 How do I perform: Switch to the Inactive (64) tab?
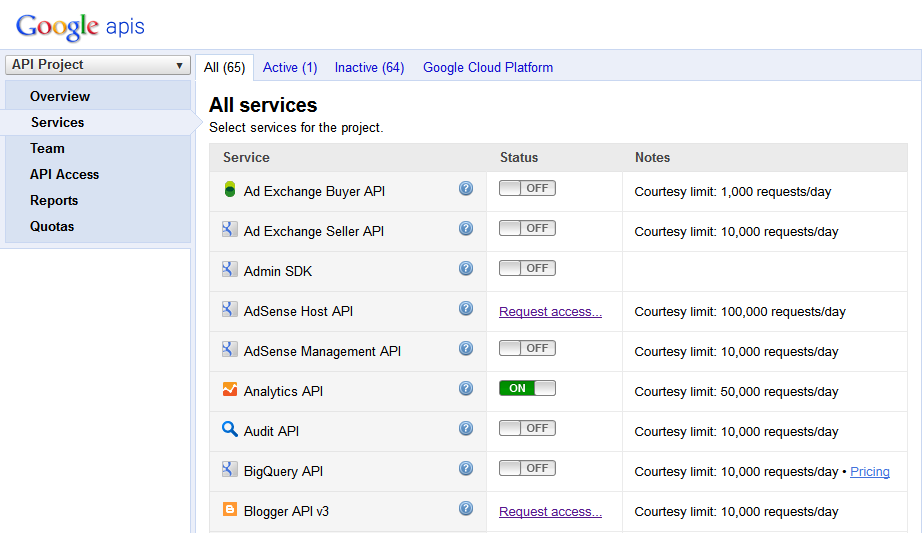pos(369,68)
